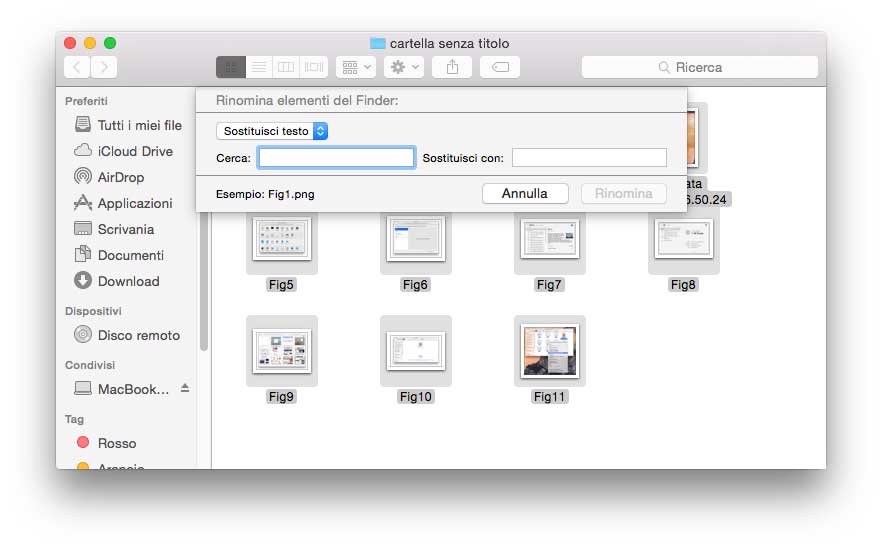The image size is (882, 549).
Task: Select AirDrop in the sidebar
Action: point(110,177)
